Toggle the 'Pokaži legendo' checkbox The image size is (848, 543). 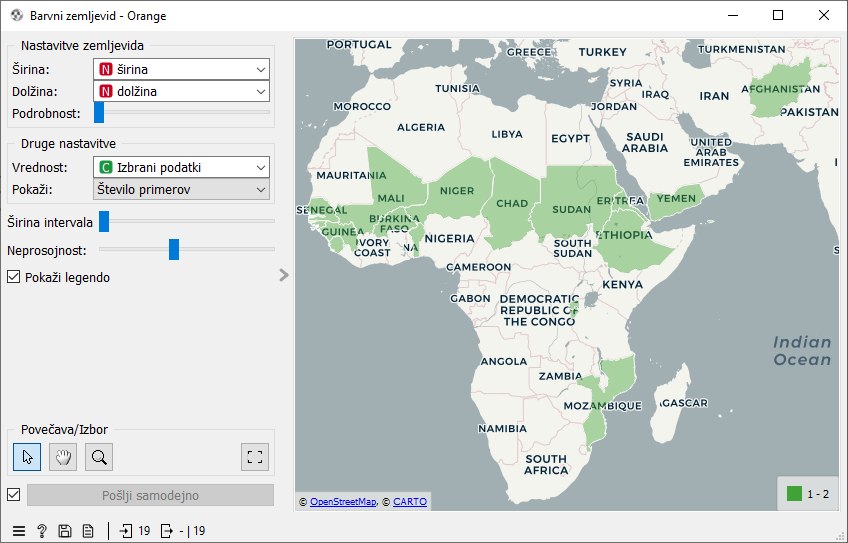tap(14, 277)
